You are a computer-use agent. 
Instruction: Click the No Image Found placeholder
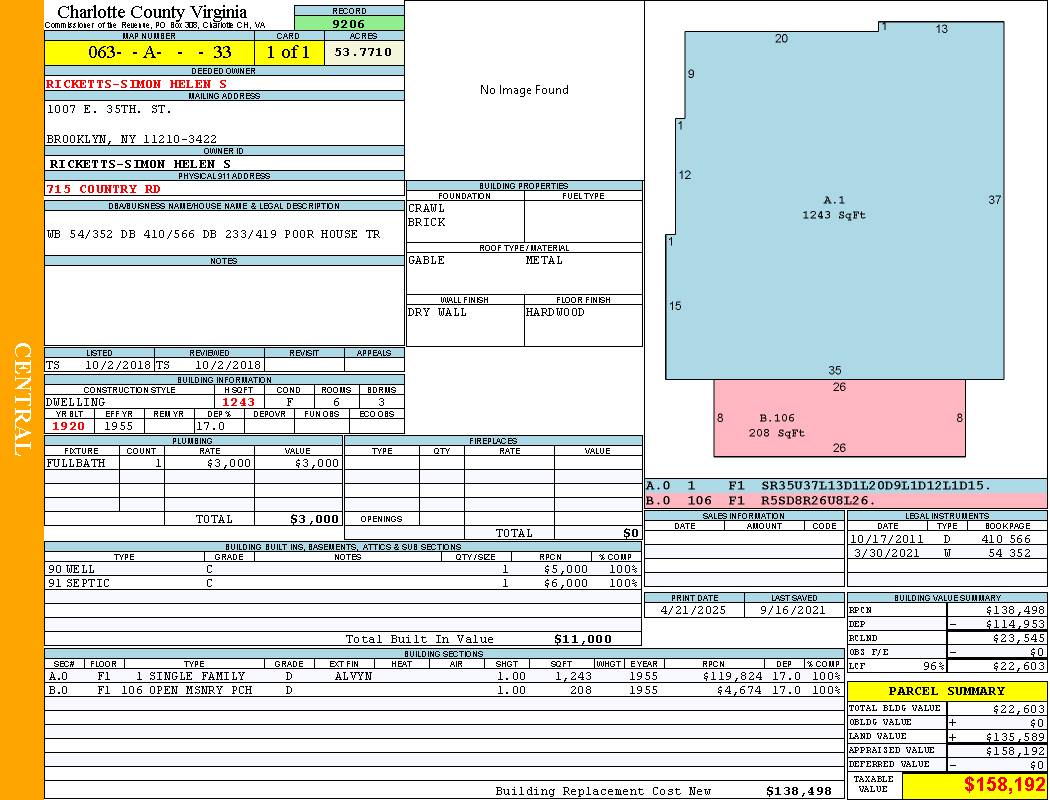pos(524,90)
